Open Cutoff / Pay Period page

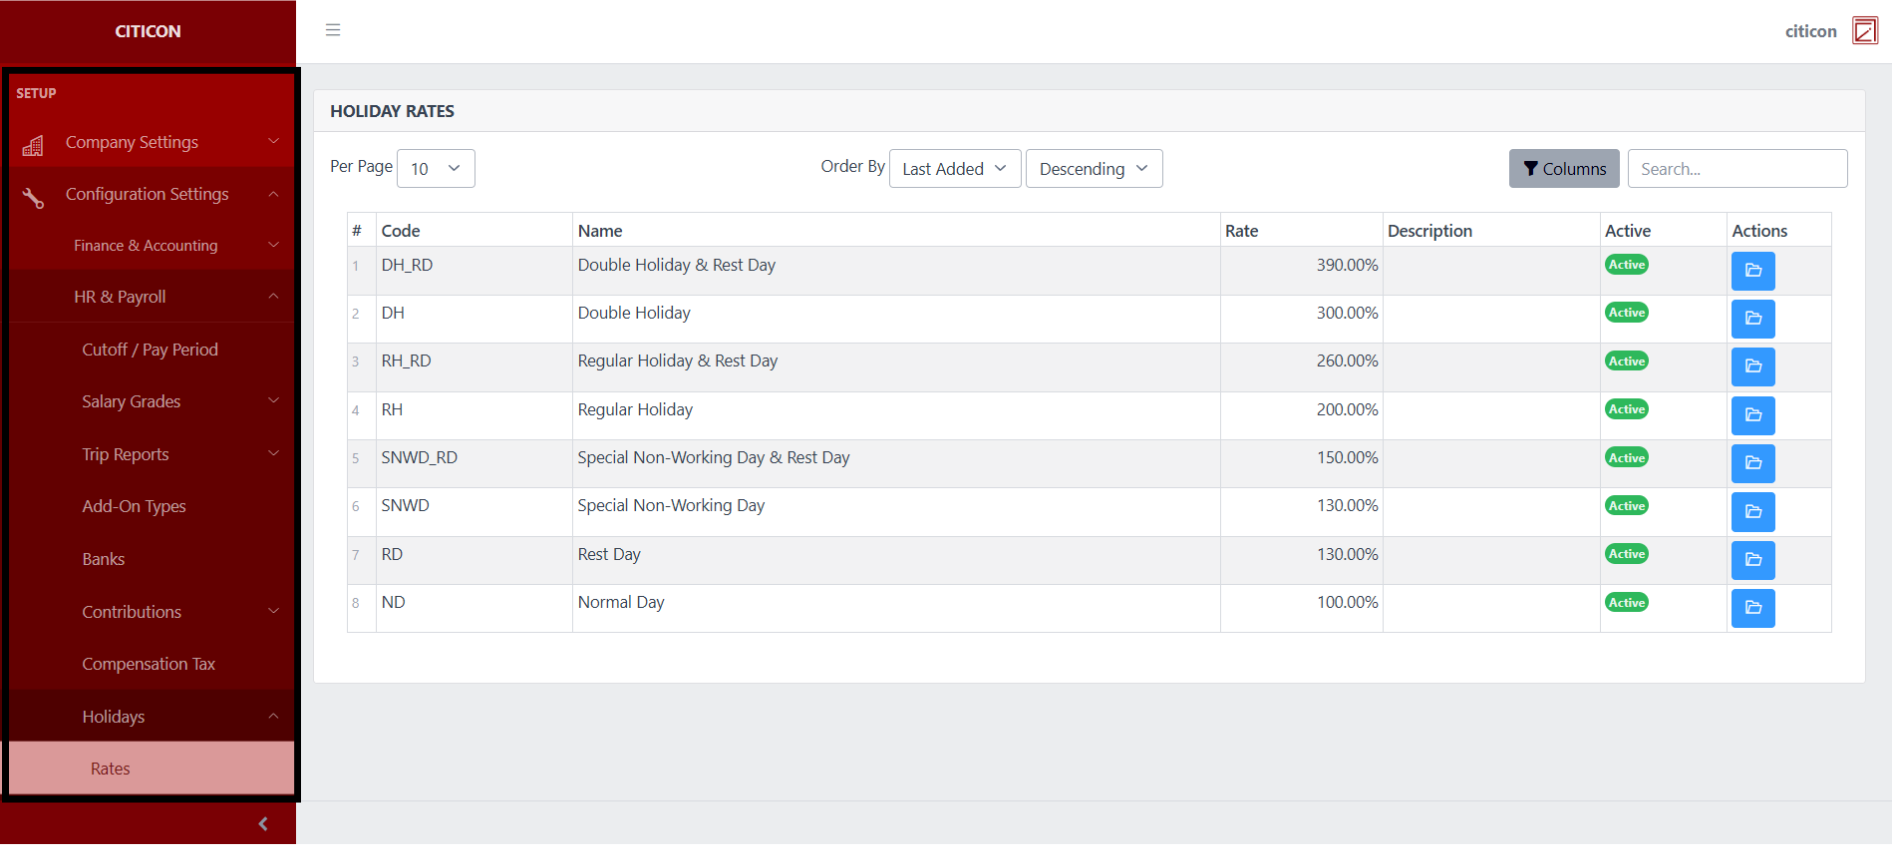tap(150, 350)
